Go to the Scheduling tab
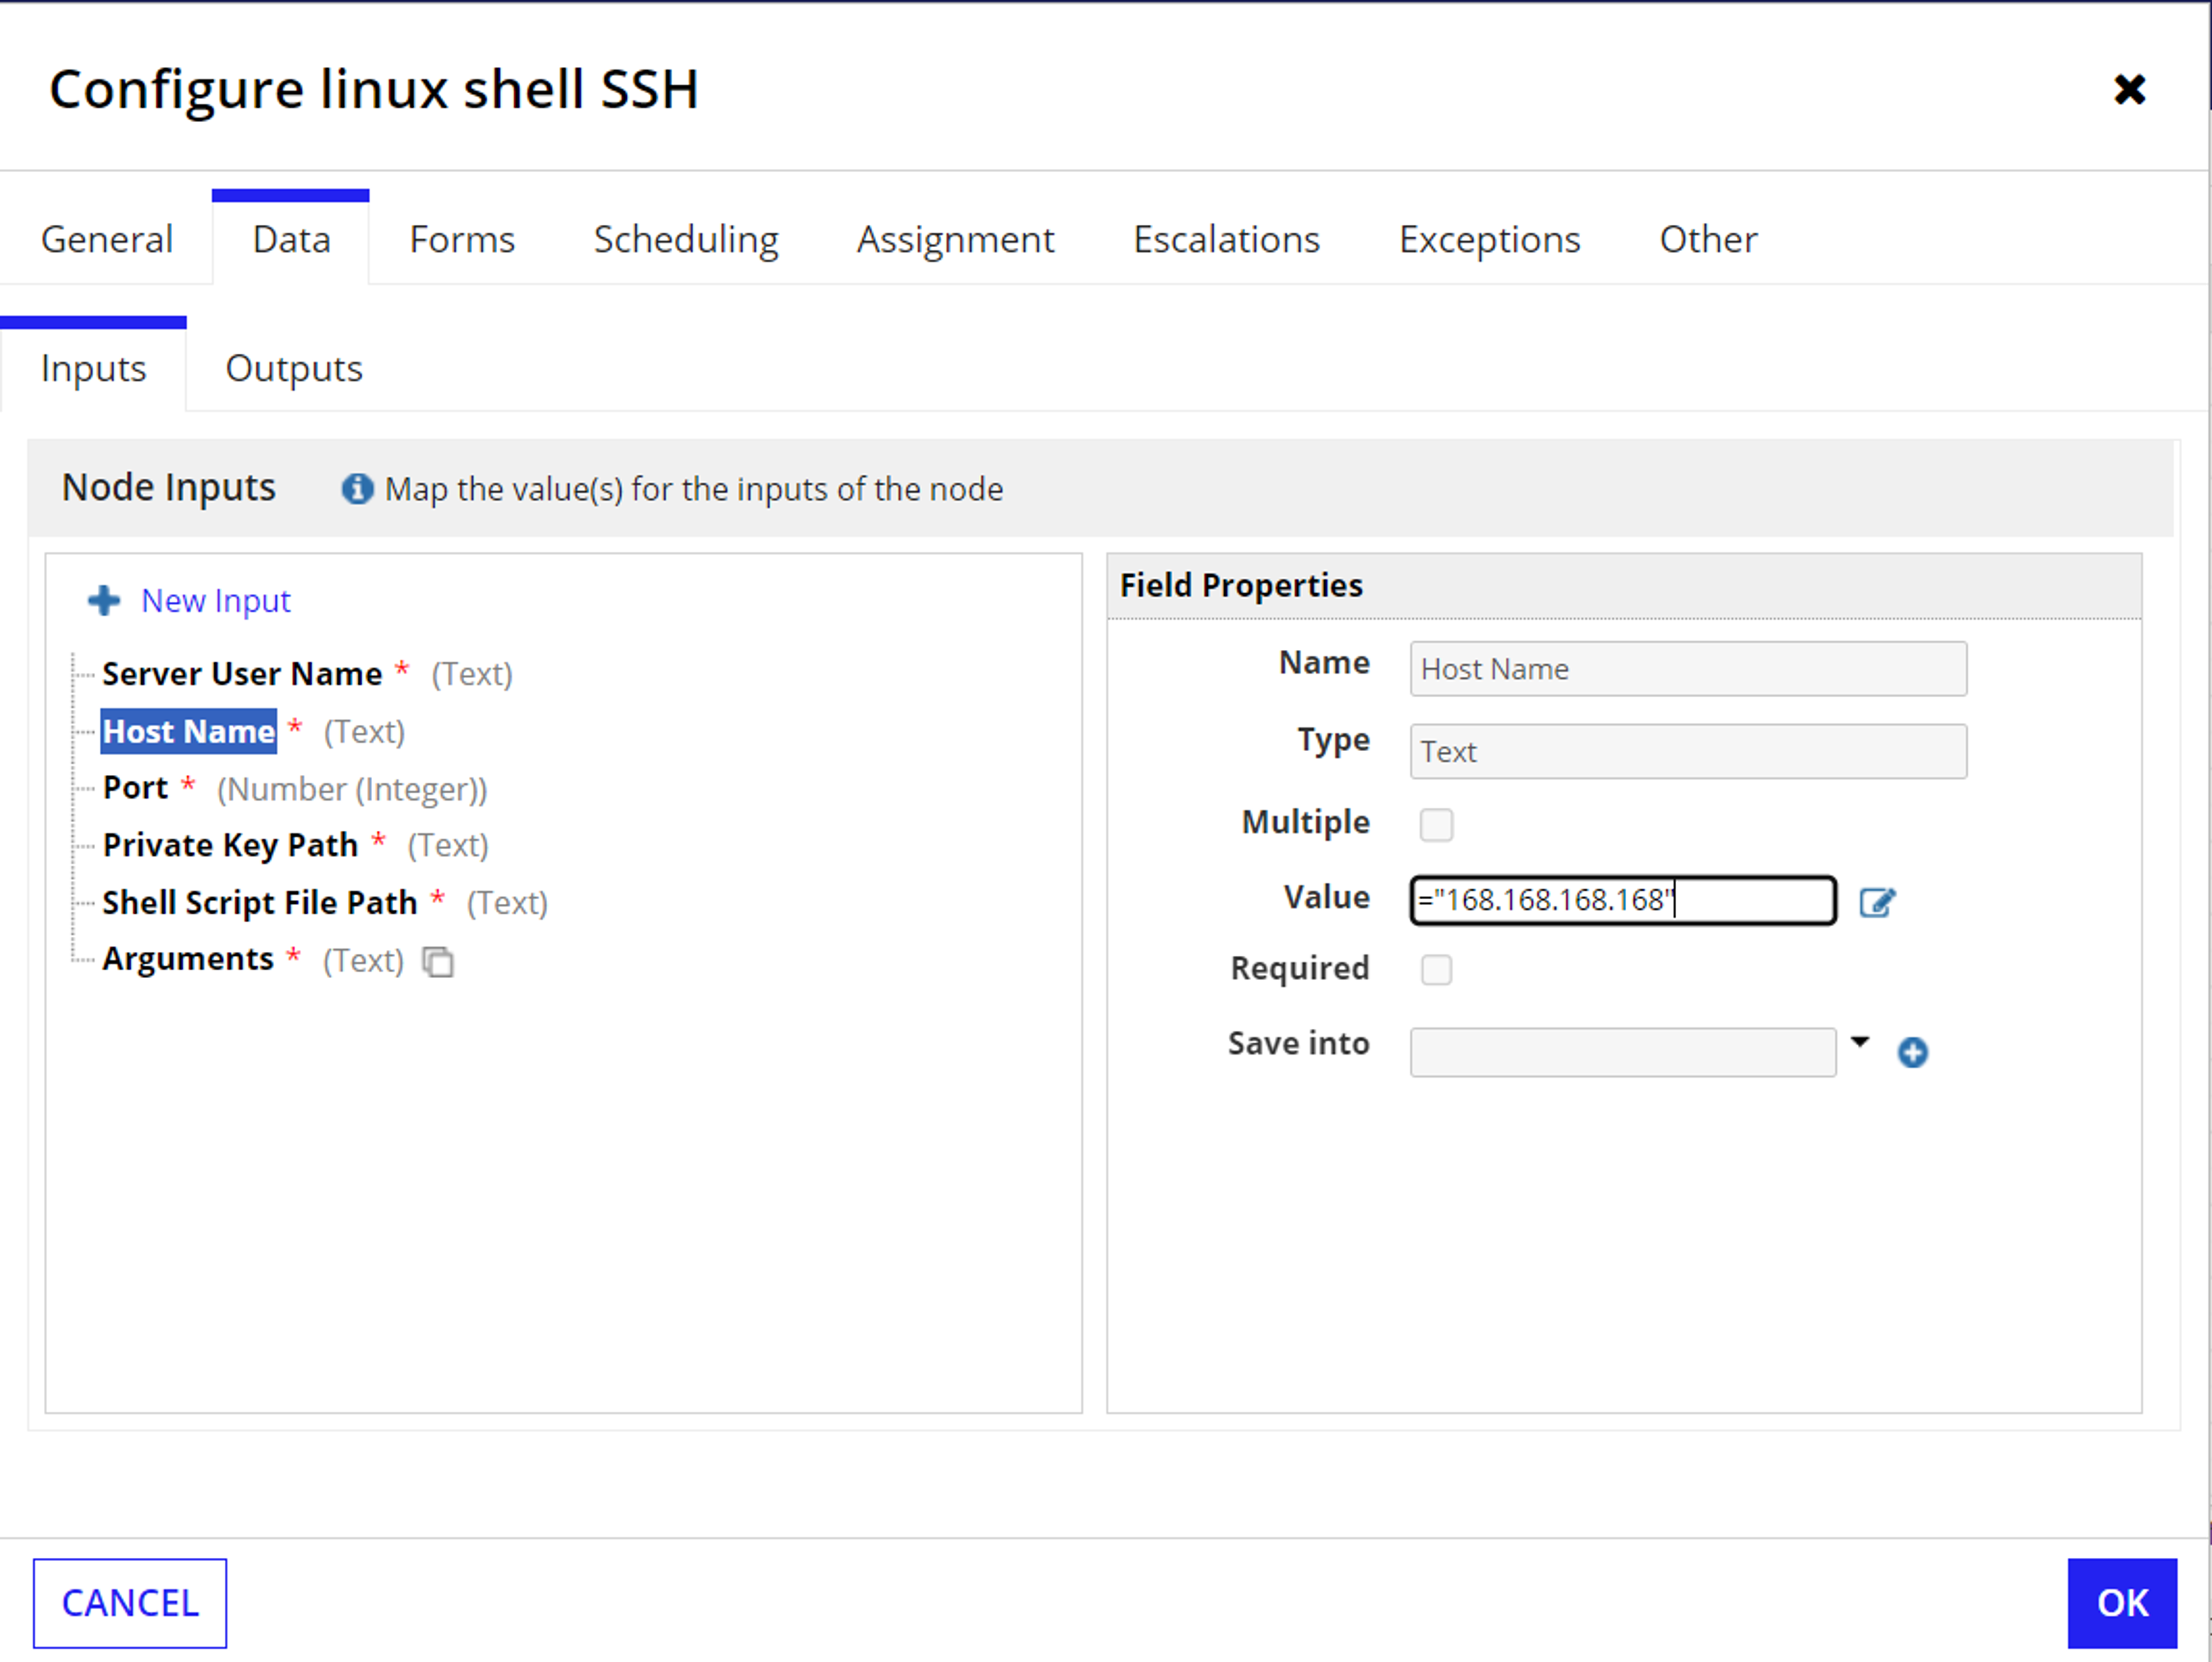 point(686,240)
